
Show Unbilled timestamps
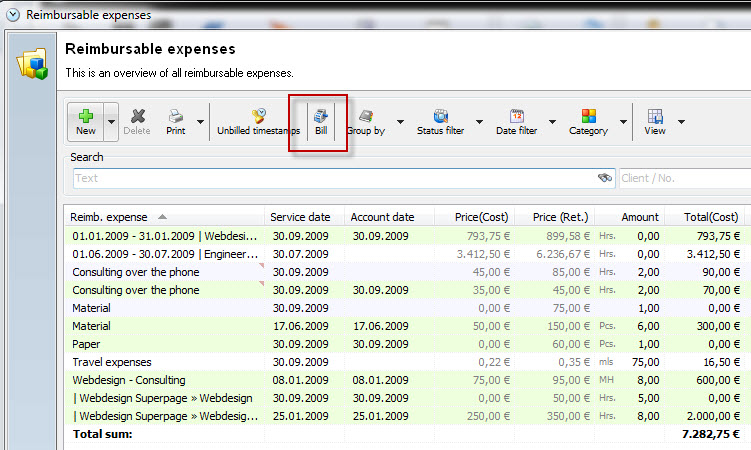(258, 122)
